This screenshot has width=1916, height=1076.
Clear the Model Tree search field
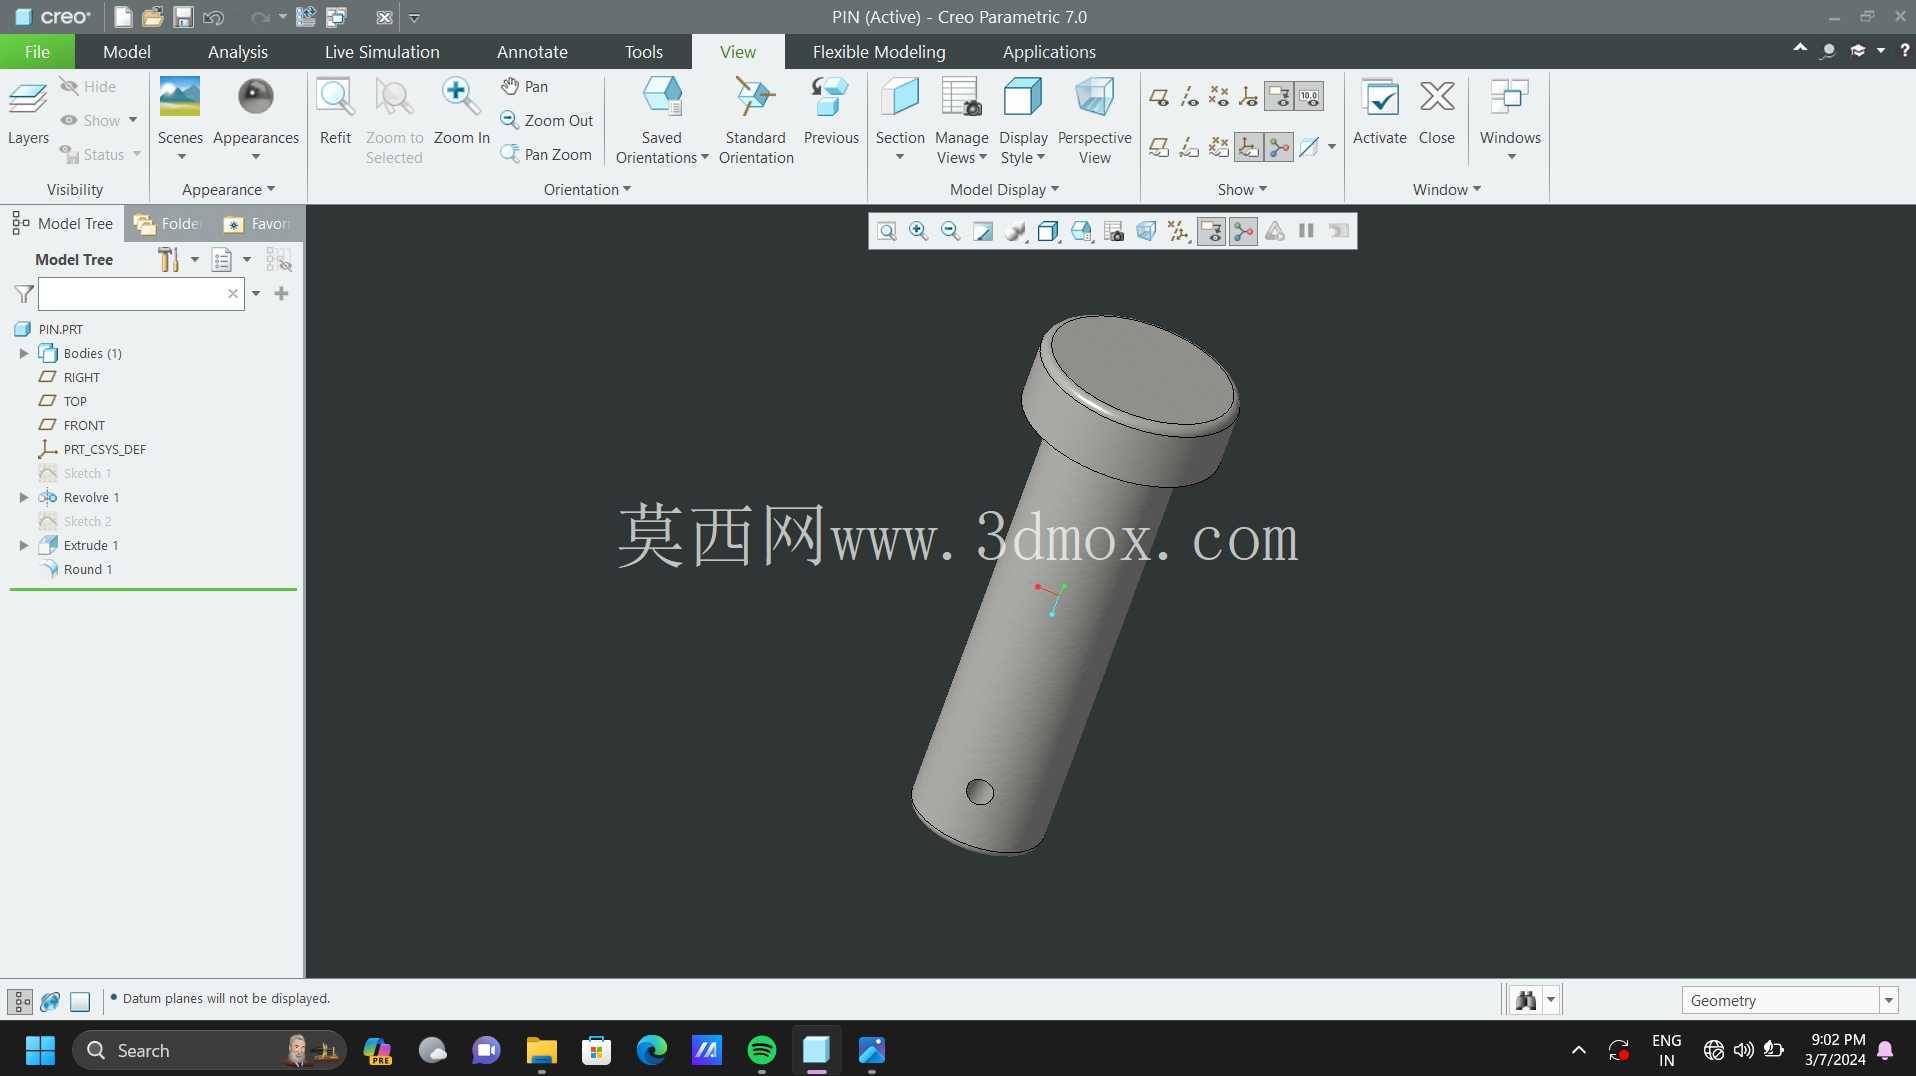coord(233,294)
